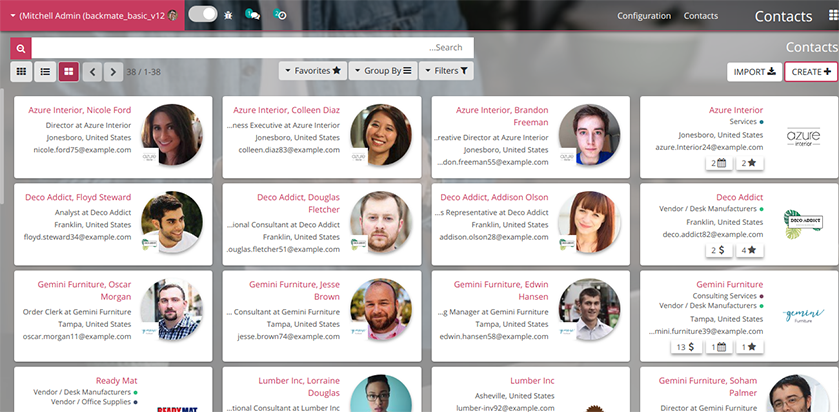
Task: Click Floyd Steward's profile photo
Action: 172,222
